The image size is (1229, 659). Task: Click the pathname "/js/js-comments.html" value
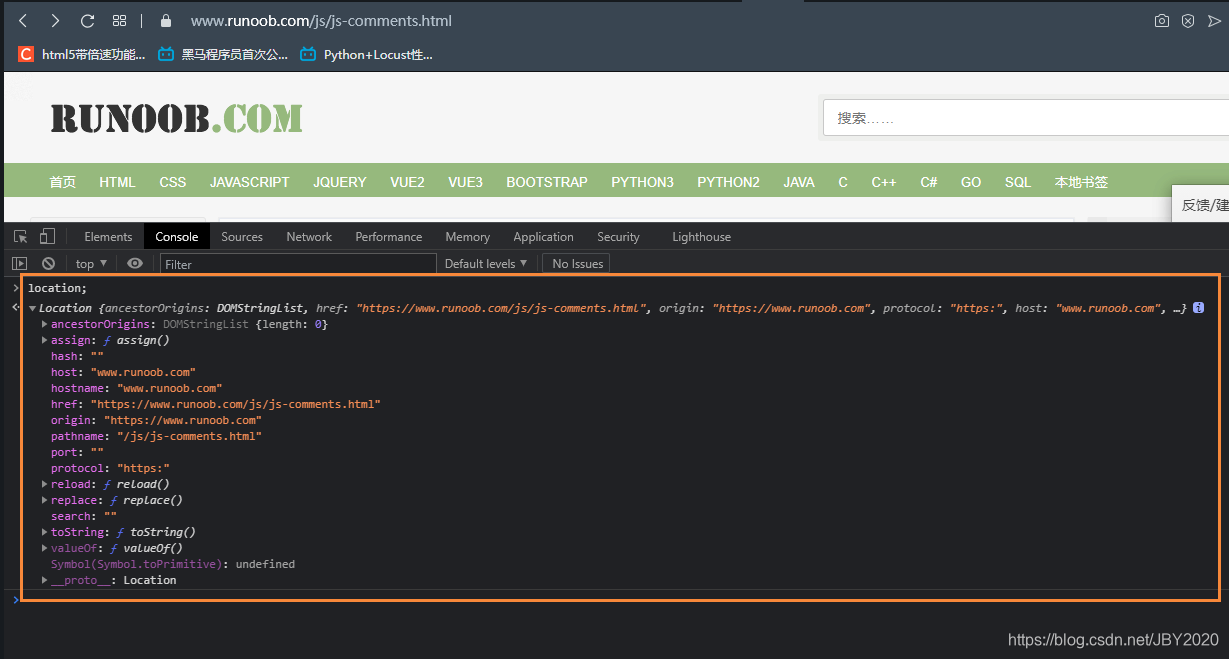pos(189,436)
